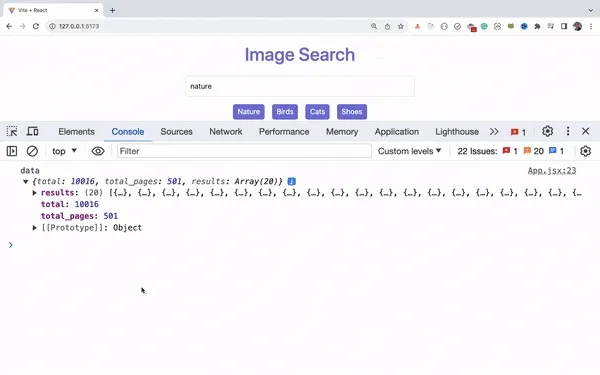Open the Chrome three-dot menu

[591, 26]
